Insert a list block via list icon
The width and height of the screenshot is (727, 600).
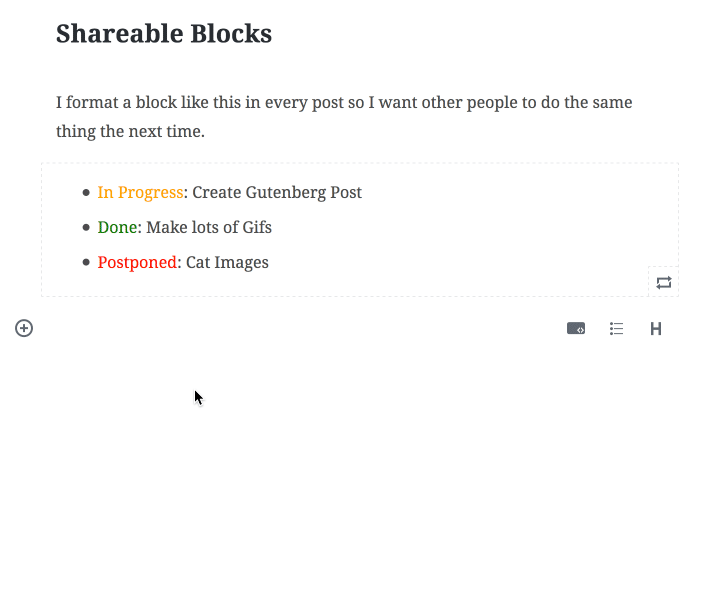point(616,329)
